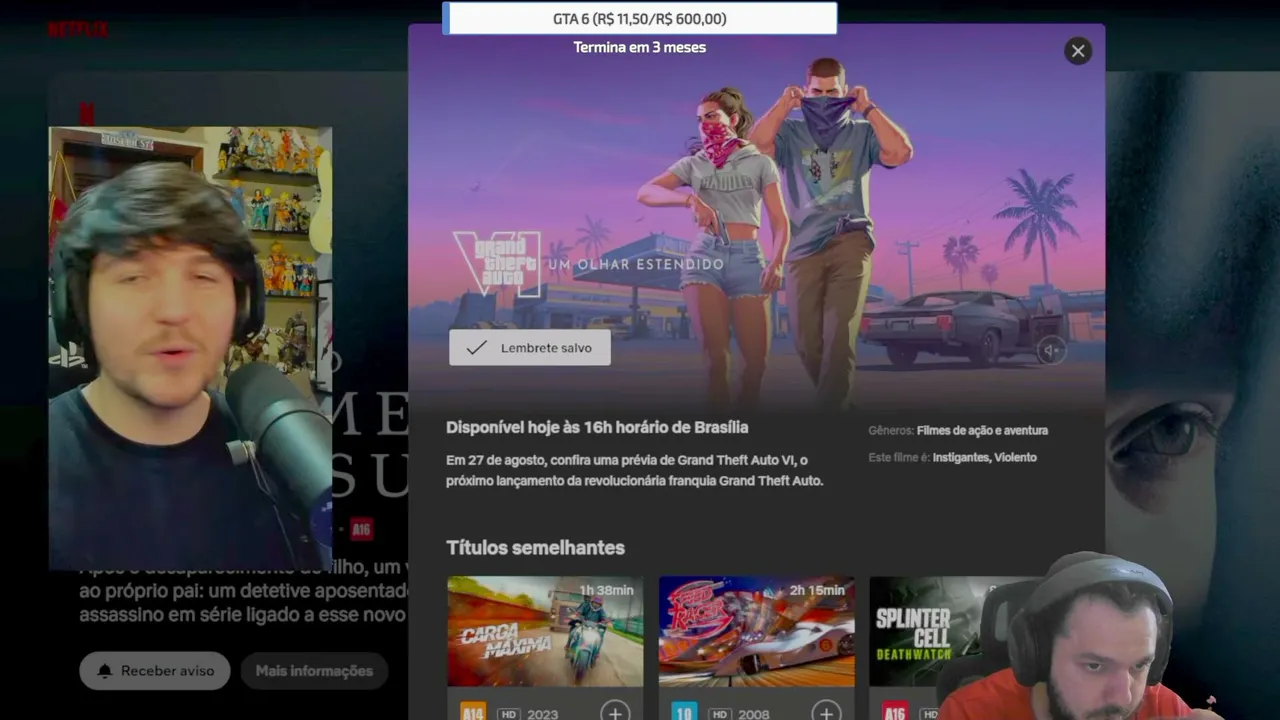Click the 'Em 27 de agosto' description text
This screenshot has height=720, width=1280.
tap(634, 470)
